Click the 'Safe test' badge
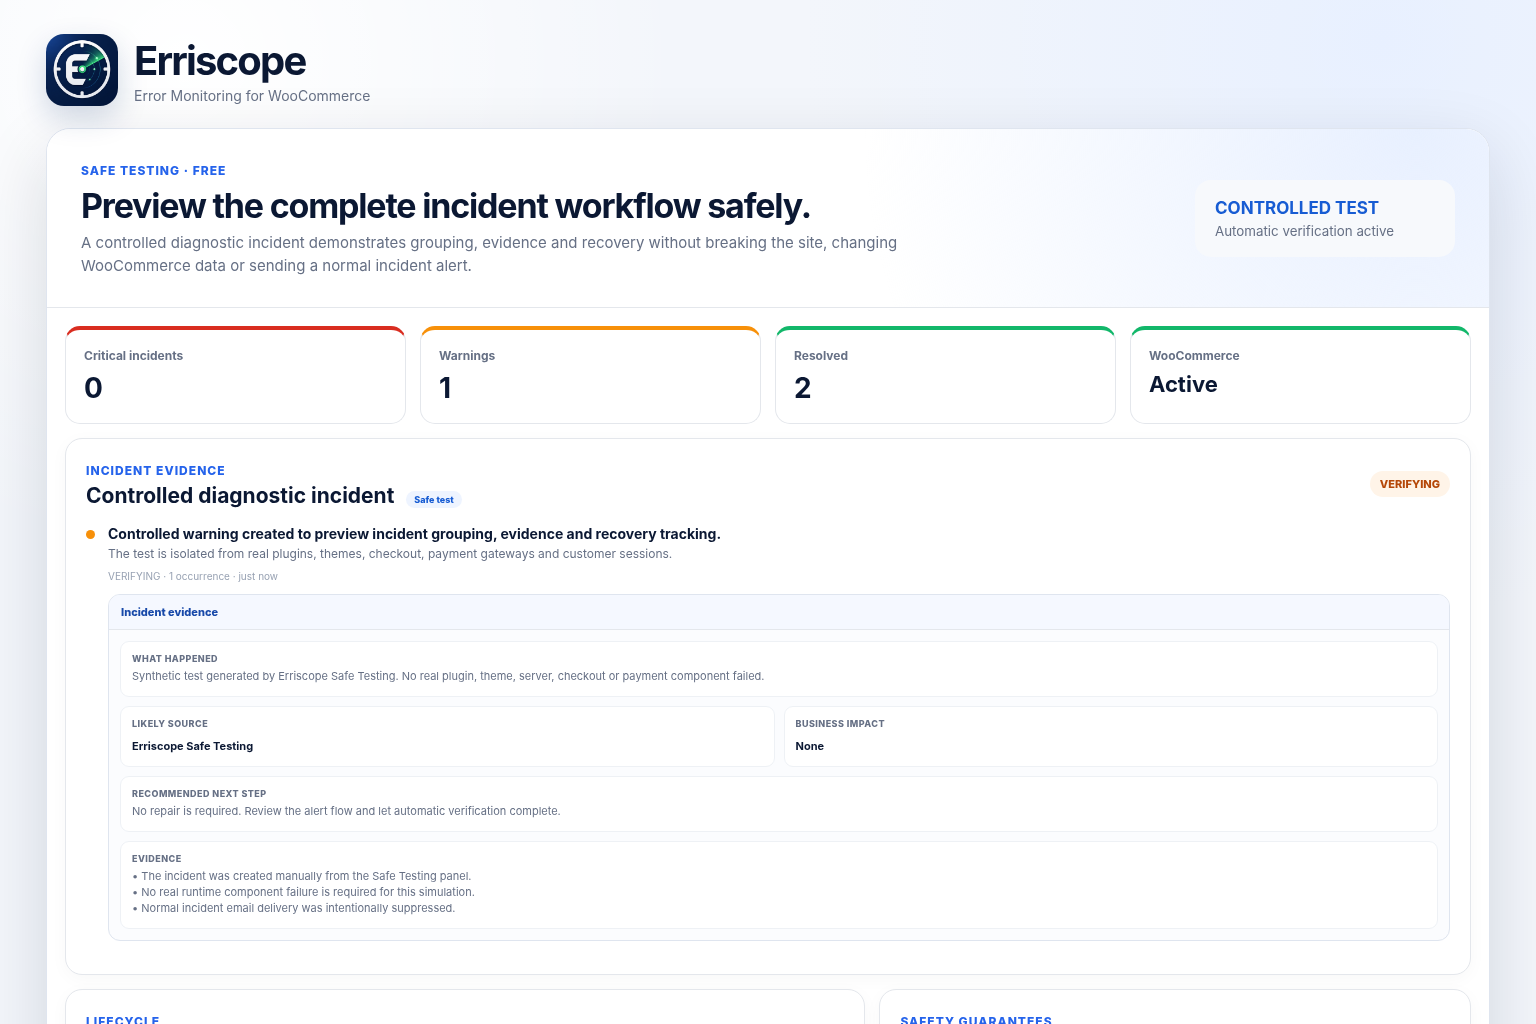 (434, 499)
